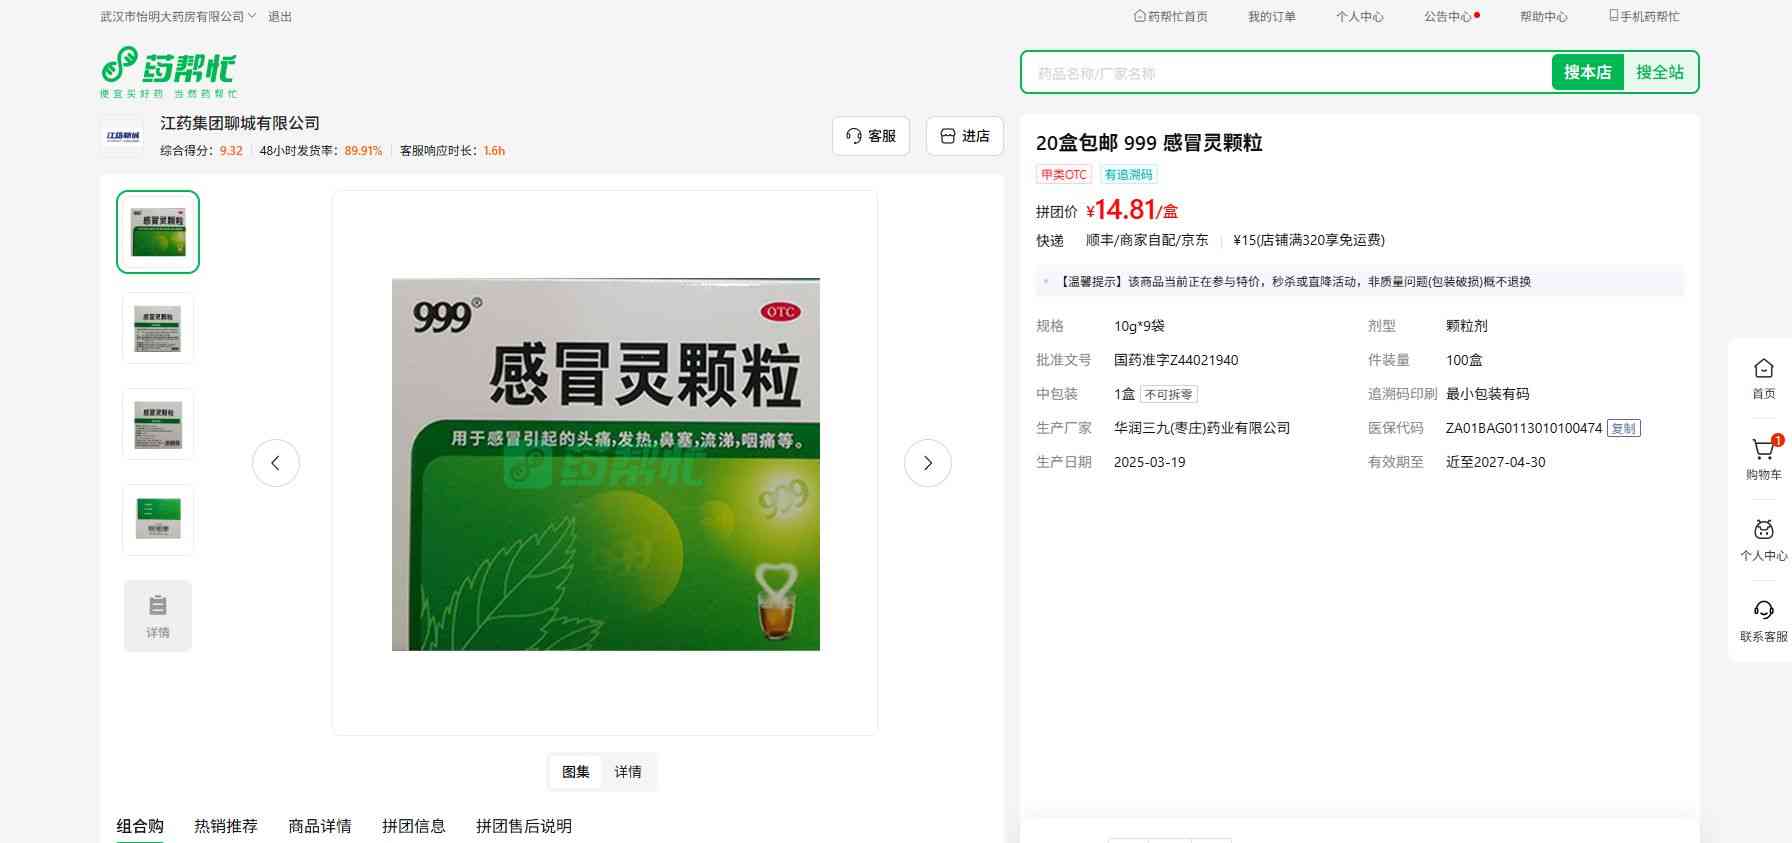Open 个人中心 from the right sidebar
1792x843 pixels.
1763,540
